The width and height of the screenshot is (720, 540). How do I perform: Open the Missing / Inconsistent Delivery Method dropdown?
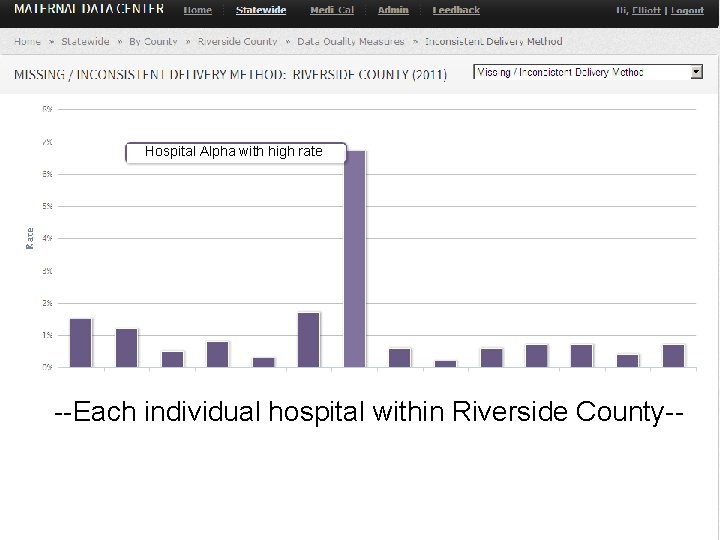coord(588,72)
